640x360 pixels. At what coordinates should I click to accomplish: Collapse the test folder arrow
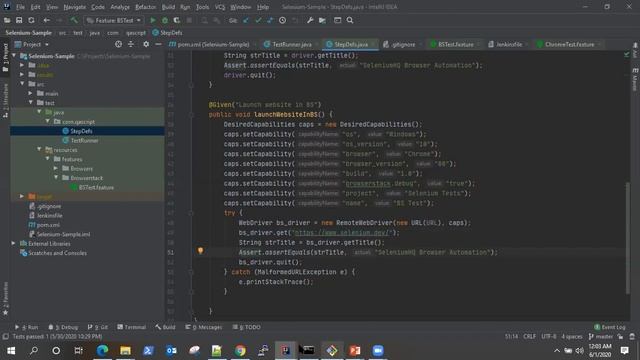pyautogui.click(x=31, y=102)
